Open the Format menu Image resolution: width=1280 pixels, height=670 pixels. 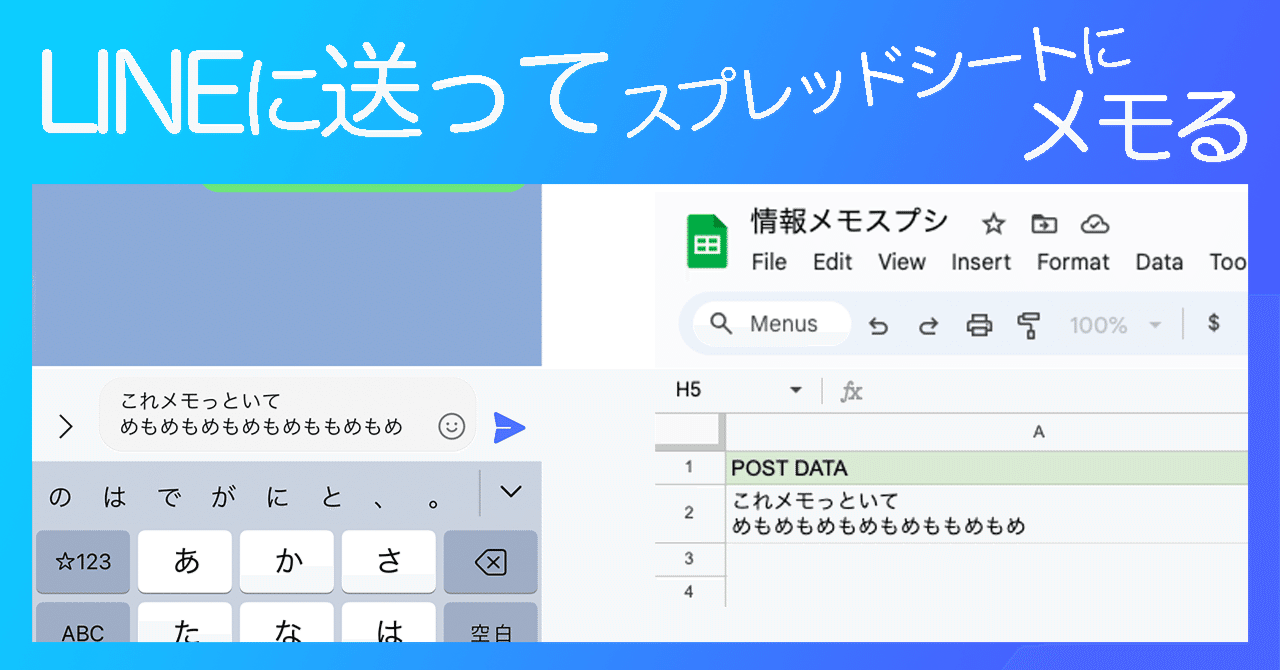click(1073, 262)
